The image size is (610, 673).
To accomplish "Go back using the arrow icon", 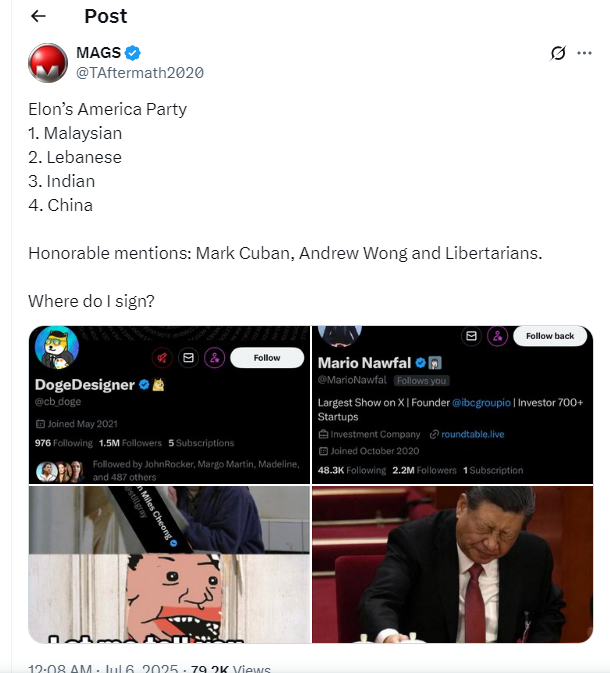I will coord(38,16).
